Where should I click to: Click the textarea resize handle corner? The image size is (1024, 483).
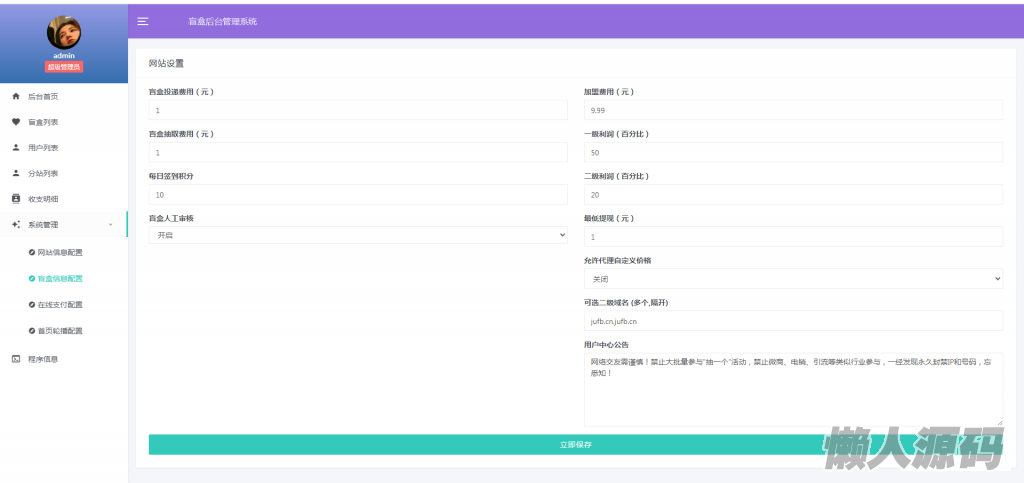[x=999, y=422]
